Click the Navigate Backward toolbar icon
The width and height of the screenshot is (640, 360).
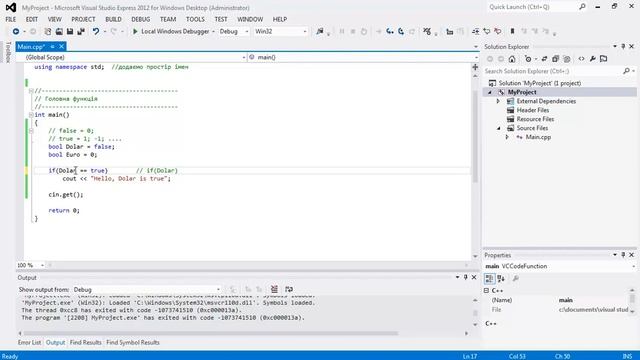pos(16,31)
